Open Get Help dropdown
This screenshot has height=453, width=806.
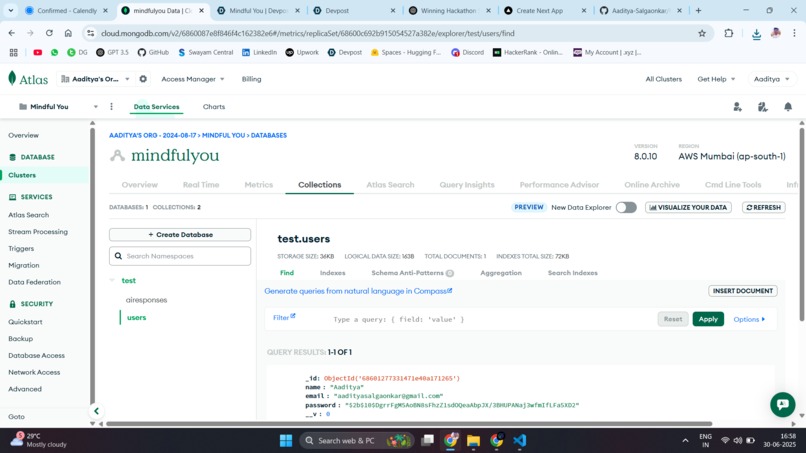pyautogui.click(x=716, y=79)
